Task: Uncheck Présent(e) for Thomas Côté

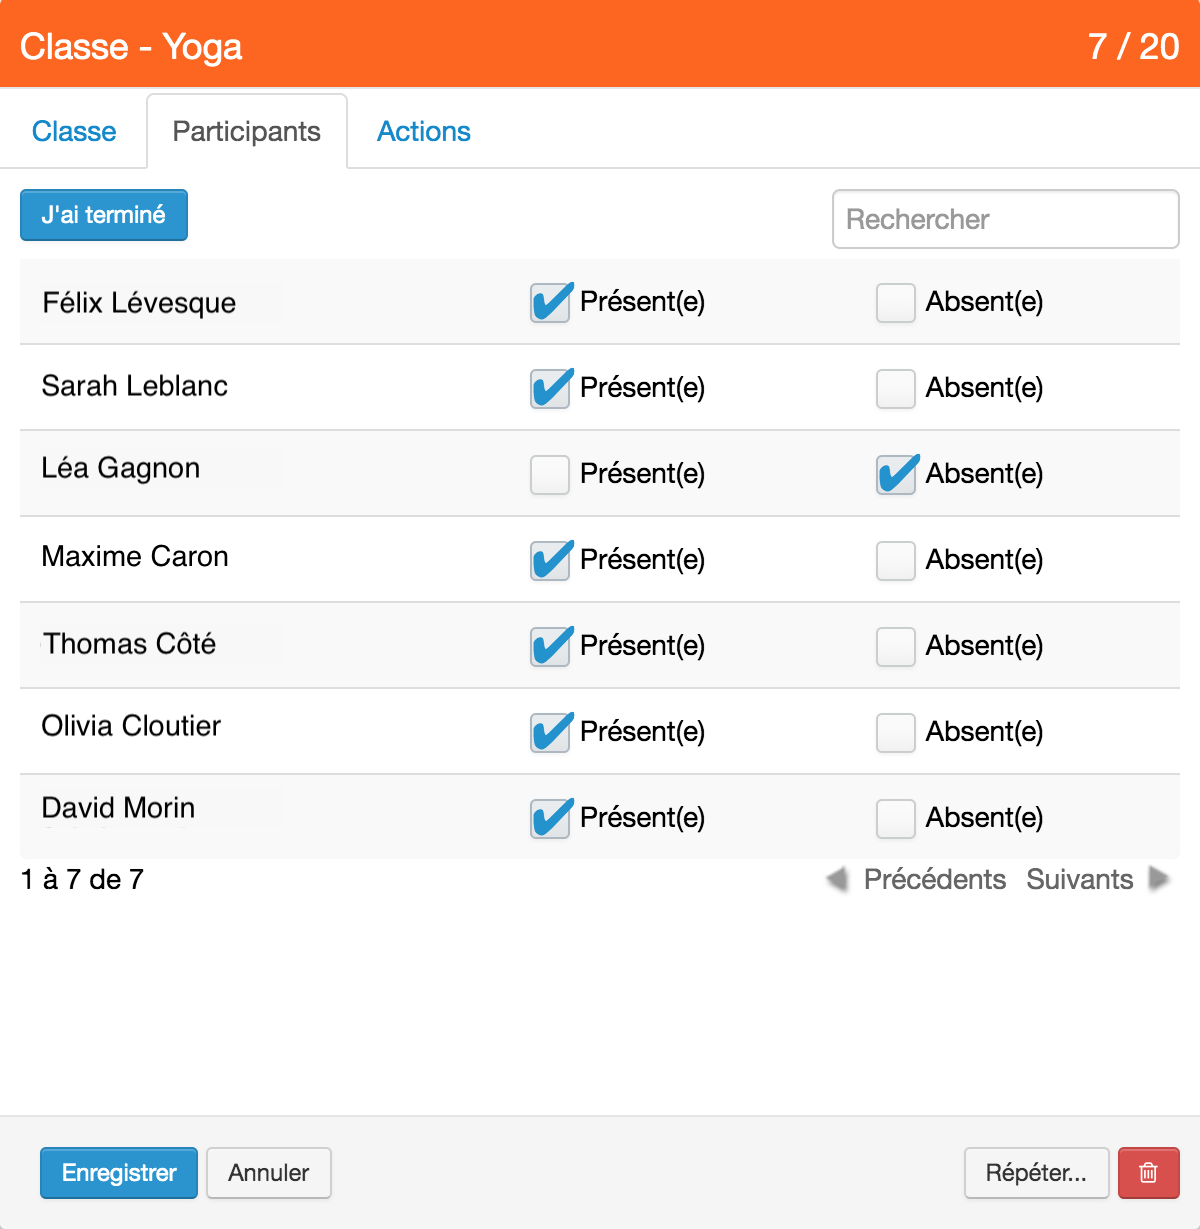Action: 550,647
